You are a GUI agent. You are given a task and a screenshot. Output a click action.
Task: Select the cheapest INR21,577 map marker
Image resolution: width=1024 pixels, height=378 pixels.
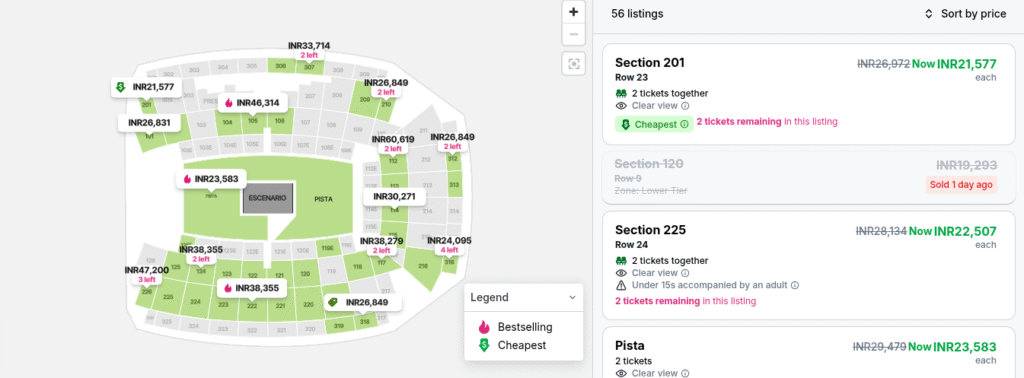point(146,87)
